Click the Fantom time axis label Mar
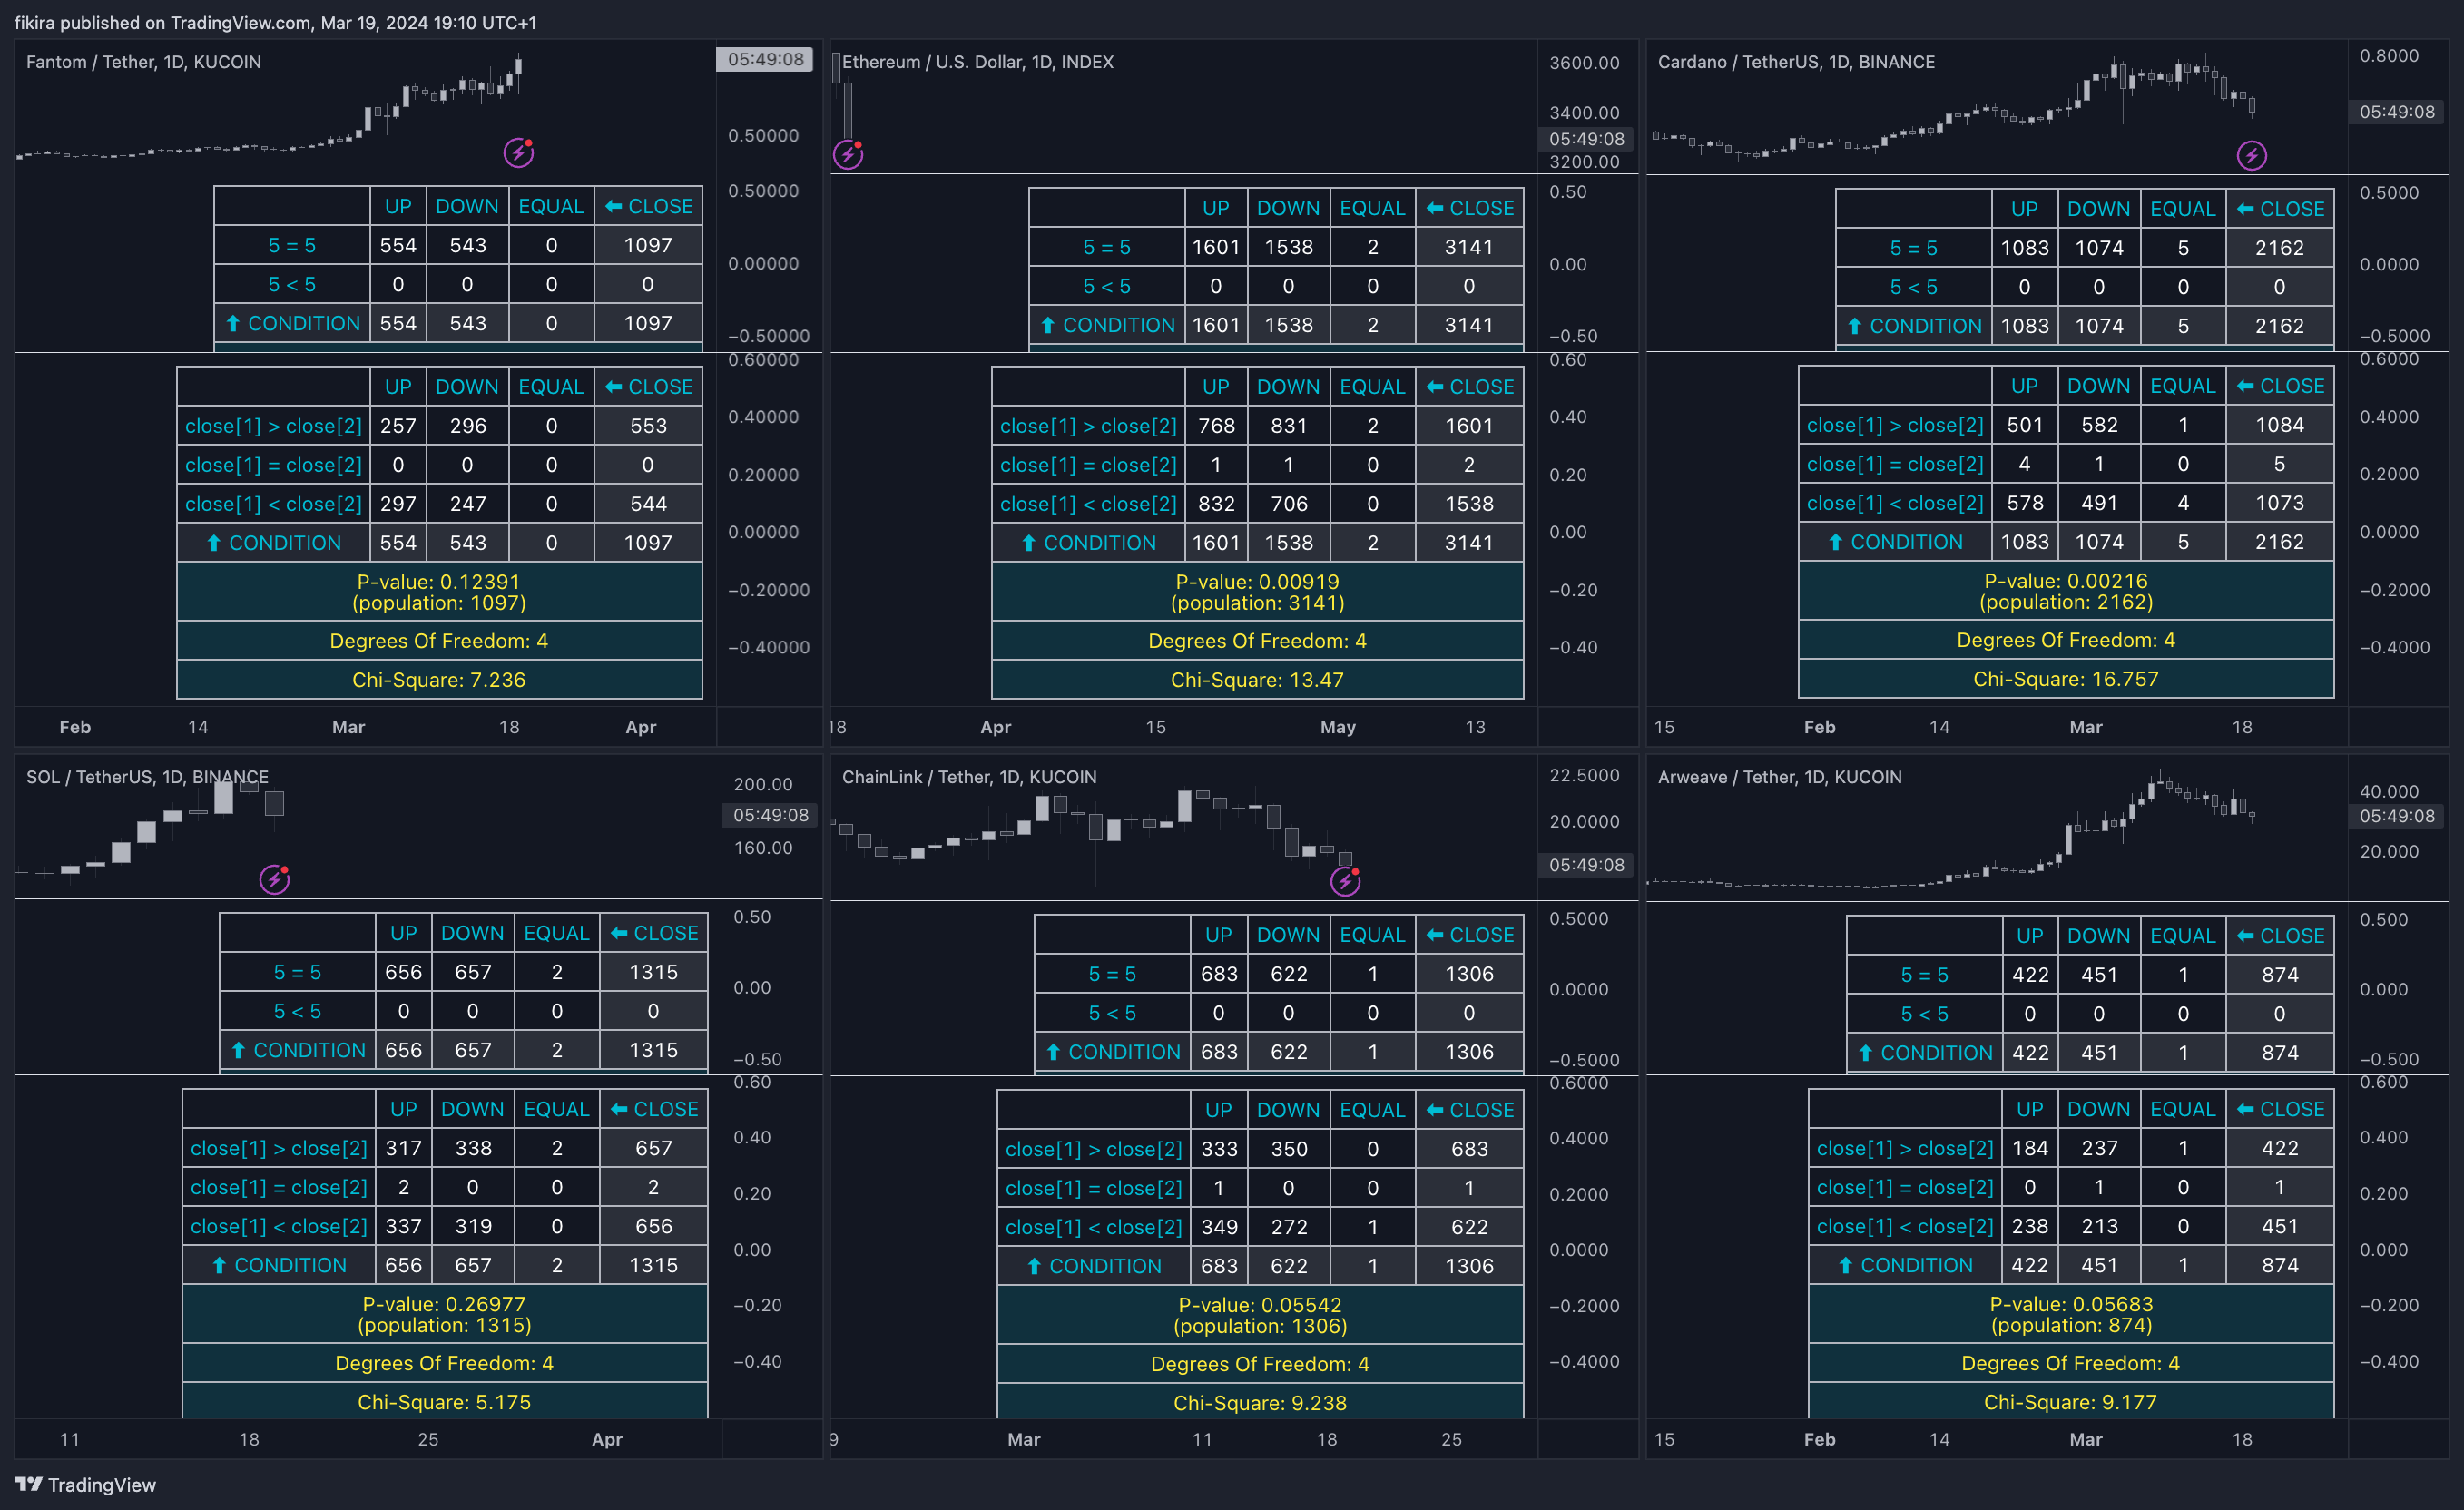This screenshot has height=1510, width=2464. pyautogui.click(x=348, y=727)
